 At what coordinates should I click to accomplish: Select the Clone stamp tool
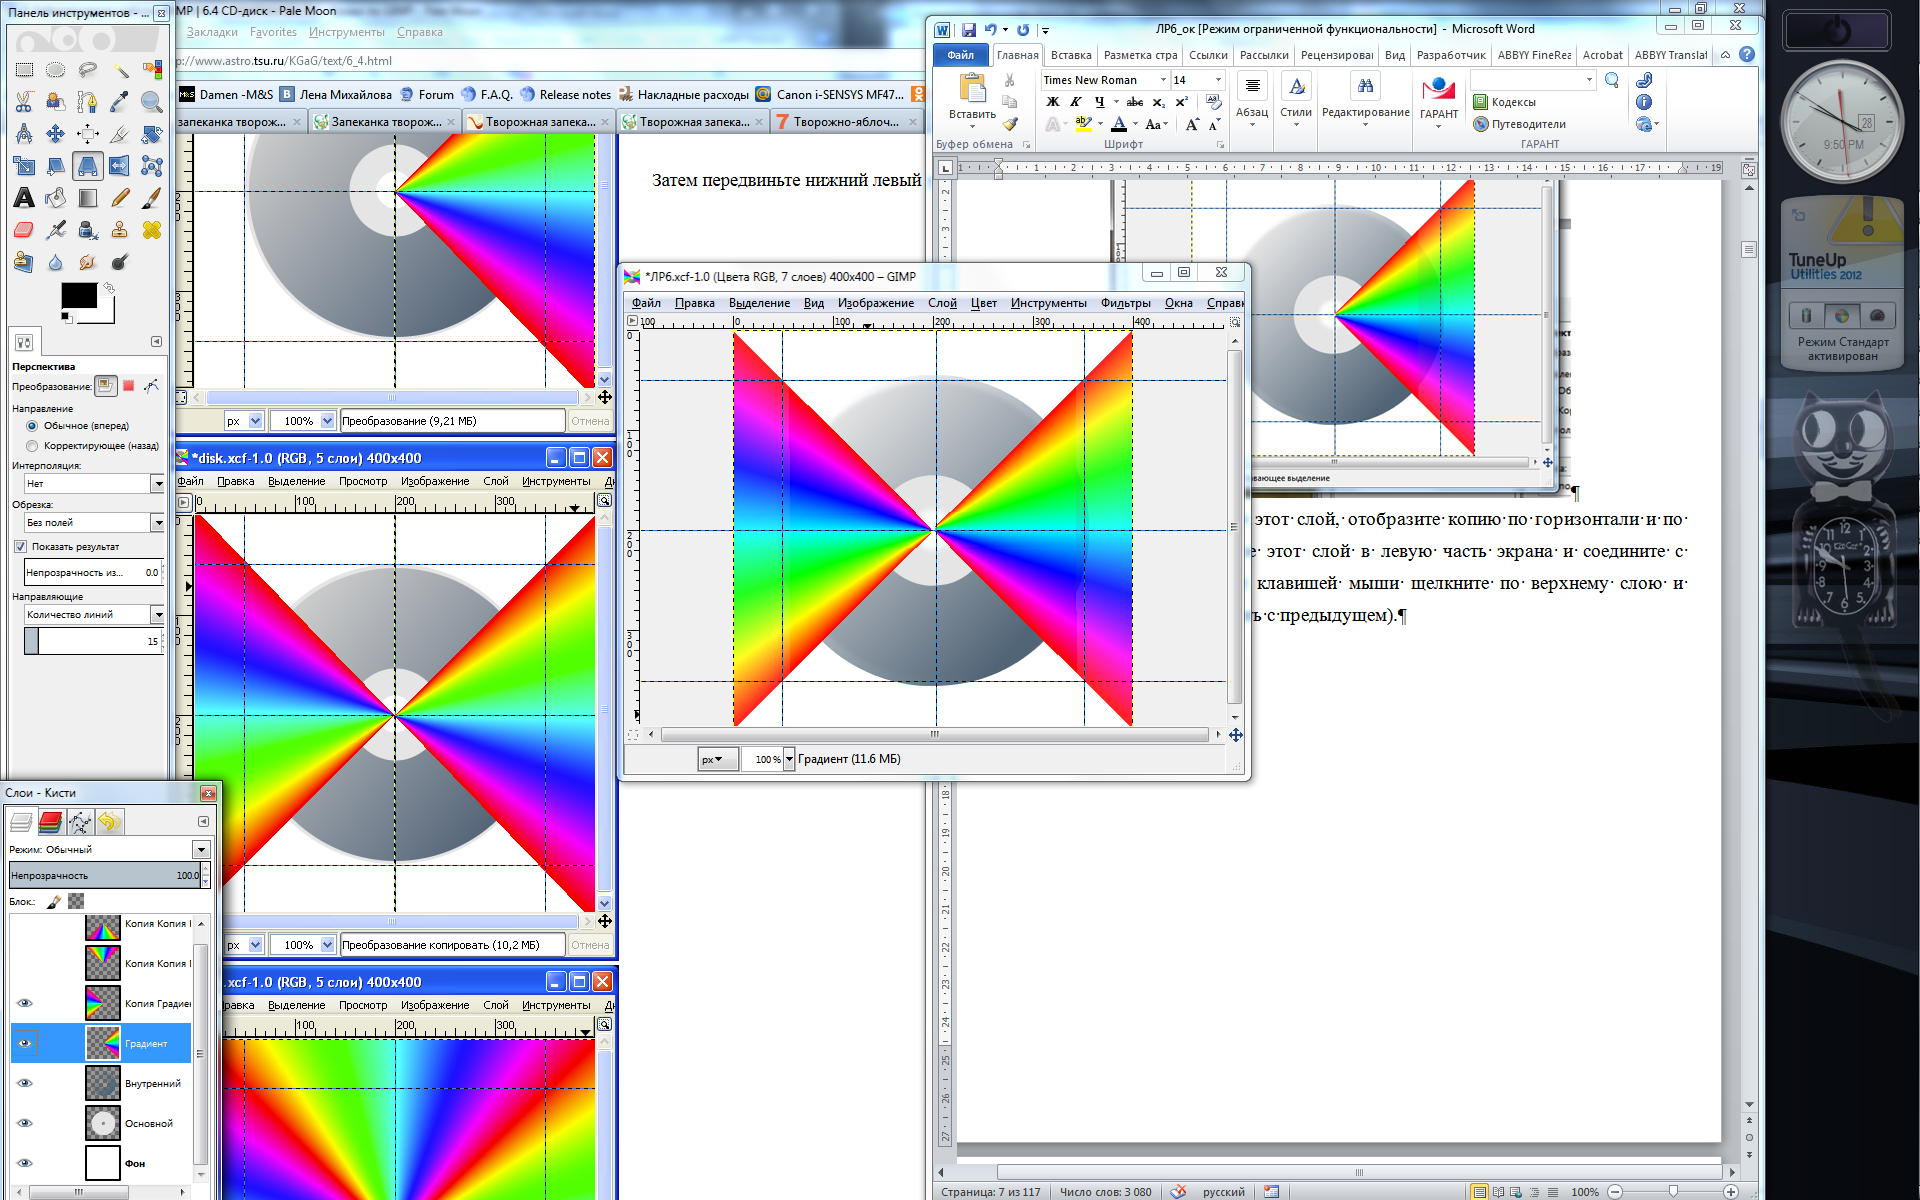point(120,230)
